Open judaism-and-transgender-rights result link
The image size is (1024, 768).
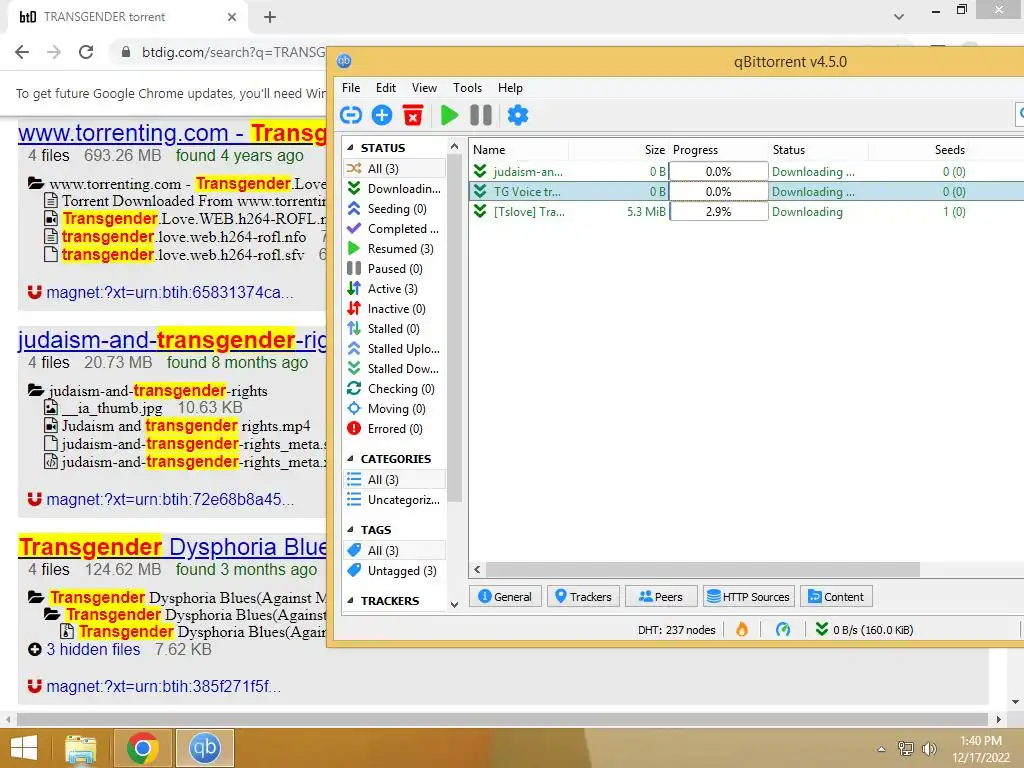[x=172, y=340]
